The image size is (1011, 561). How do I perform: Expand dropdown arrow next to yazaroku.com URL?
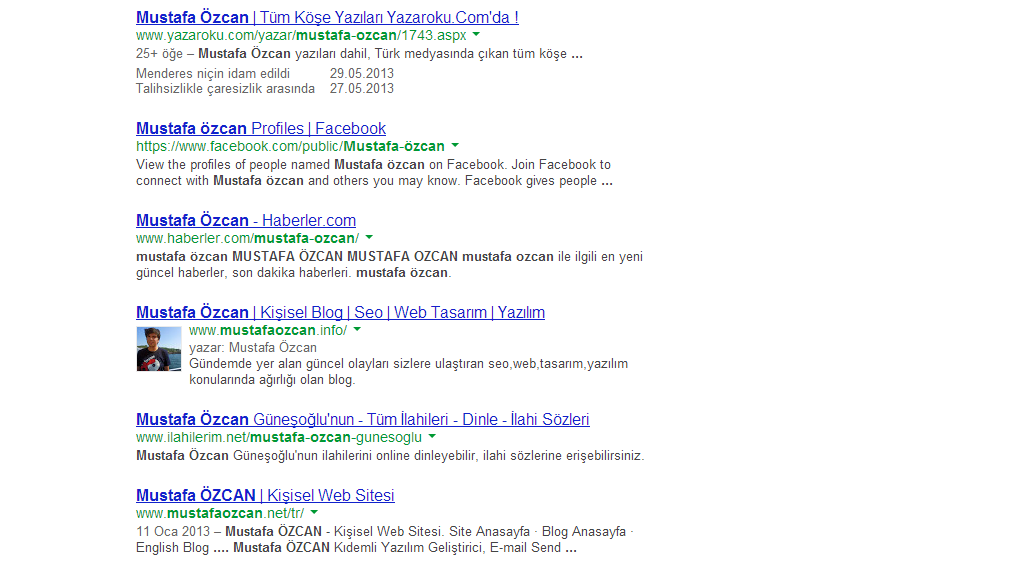(x=476, y=34)
